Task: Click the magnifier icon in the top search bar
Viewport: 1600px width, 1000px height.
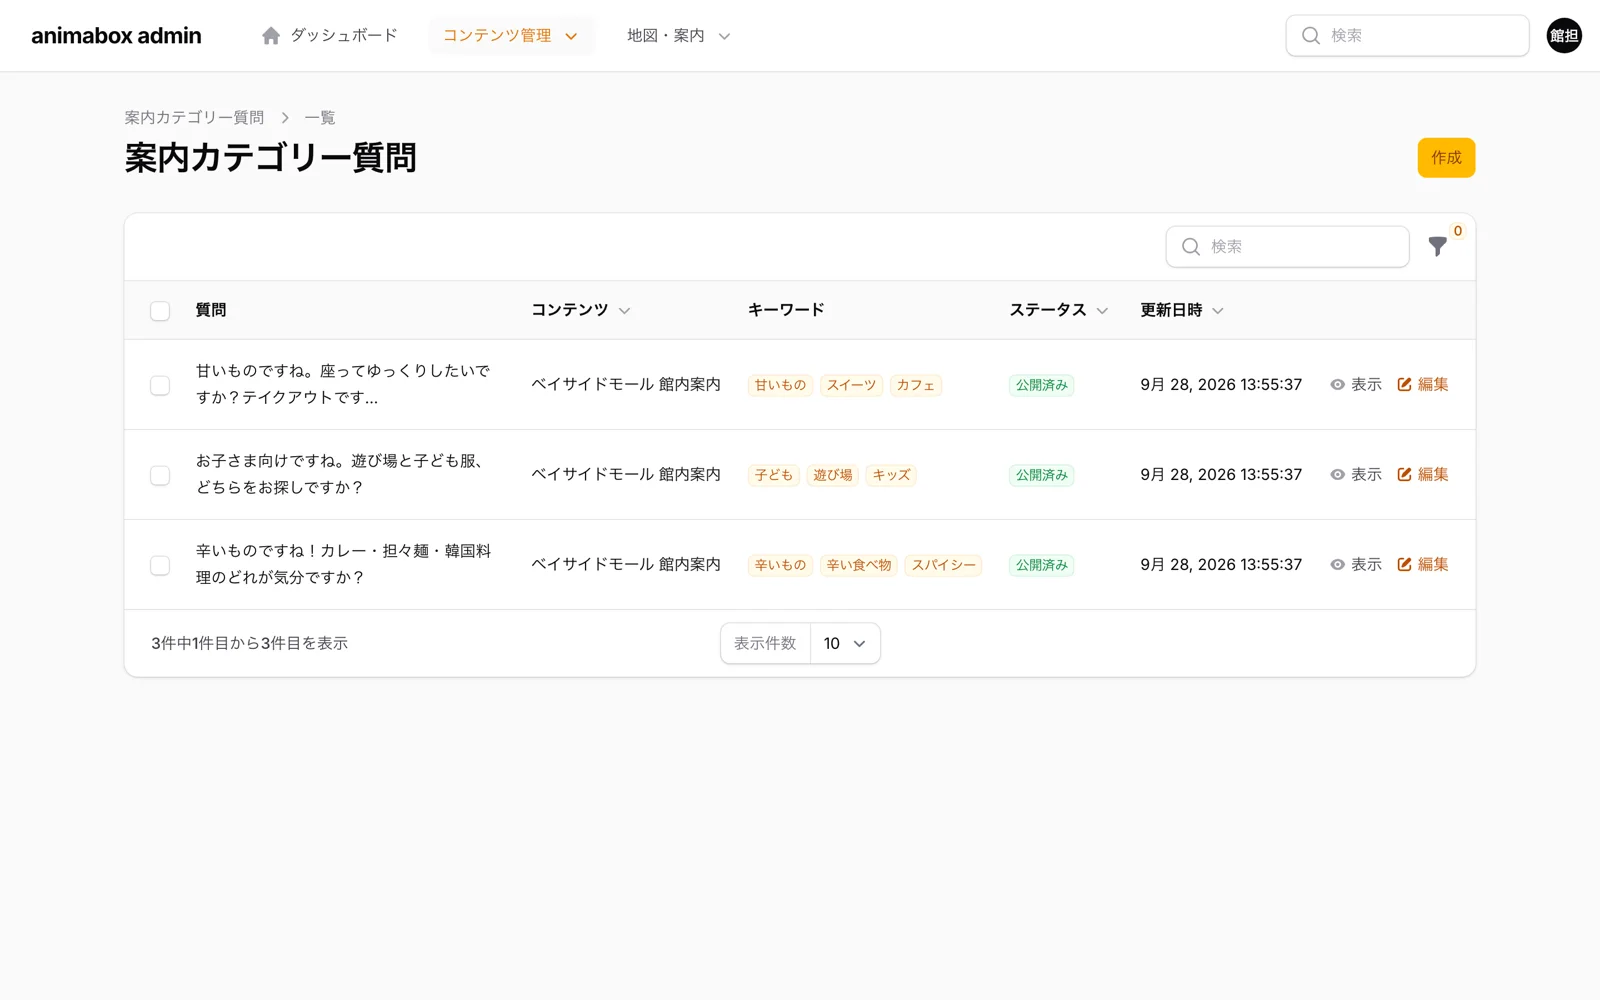Action: pyautogui.click(x=1310, y=36)
